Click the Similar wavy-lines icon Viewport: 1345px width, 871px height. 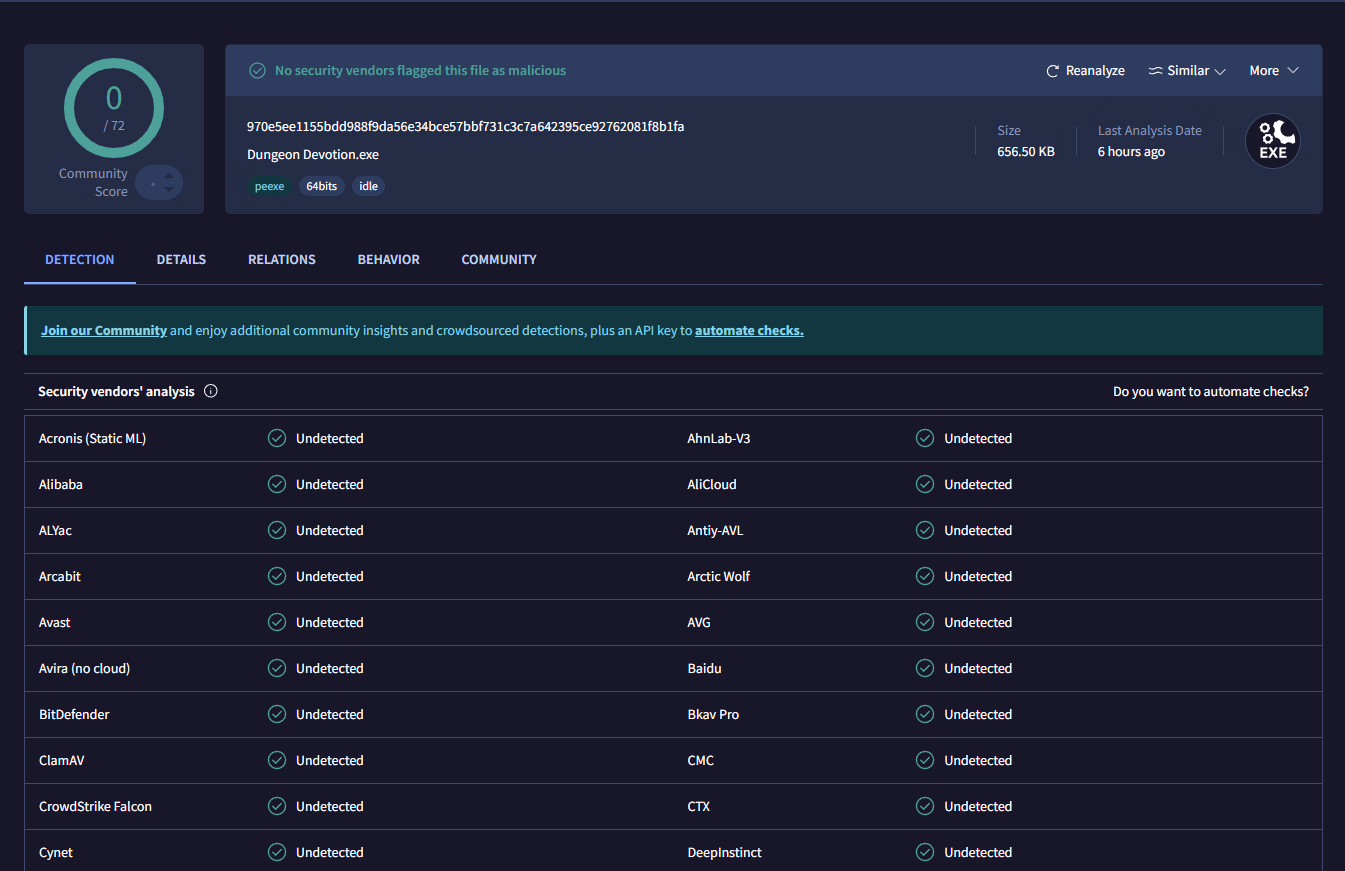1155,71
